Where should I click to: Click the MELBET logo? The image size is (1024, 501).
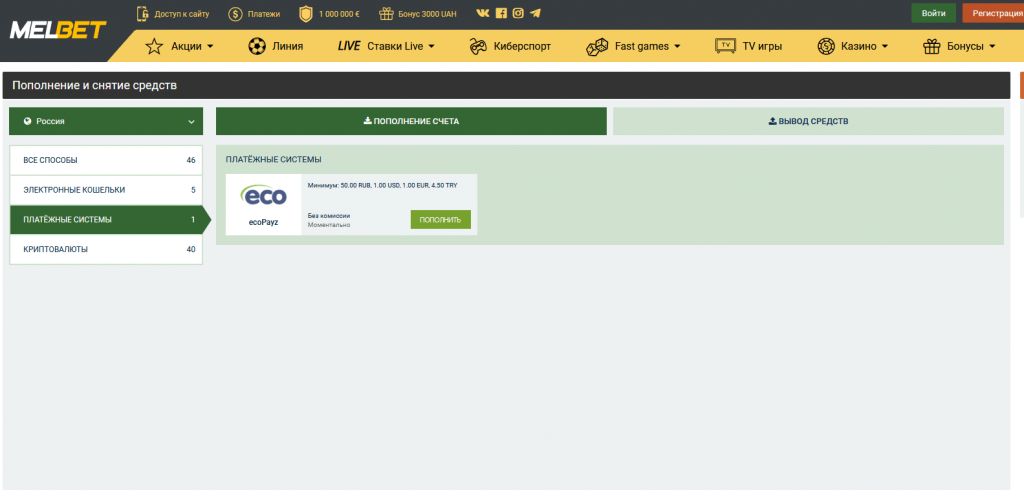(x=58, y=30)
